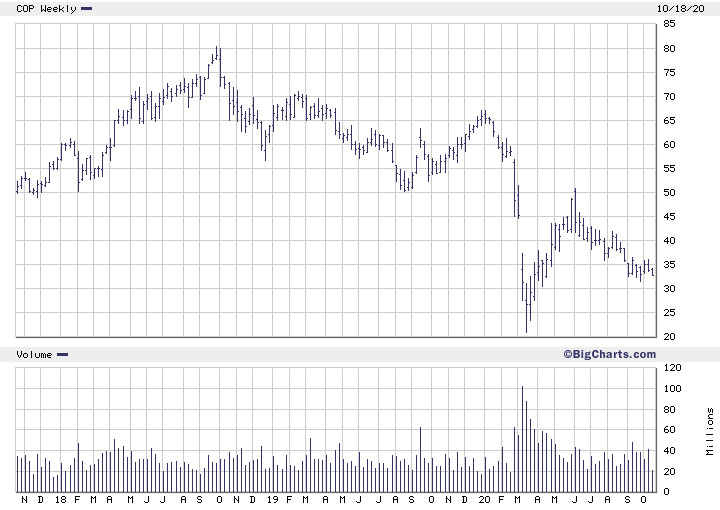Open the ©BigCharts.com link
This screenshot has height=510, width=720.
pyautogui.click(x=610, y=354)
